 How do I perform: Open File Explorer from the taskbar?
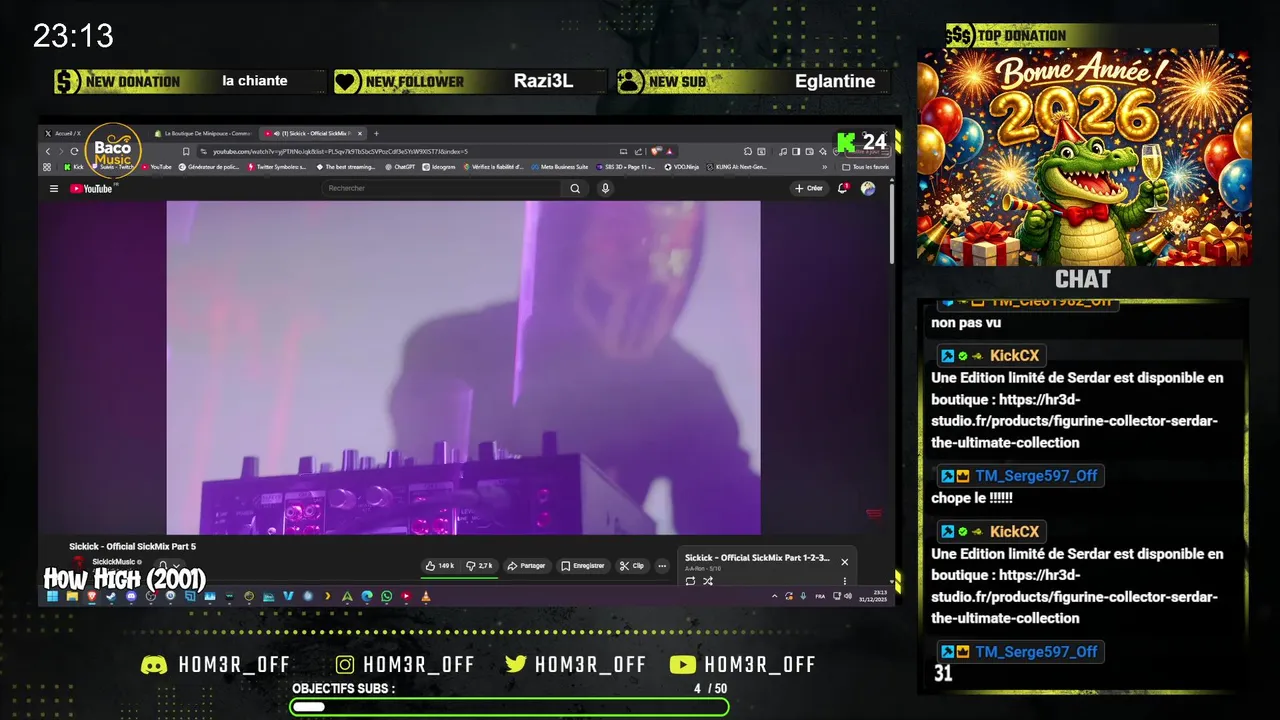[72, 596]
